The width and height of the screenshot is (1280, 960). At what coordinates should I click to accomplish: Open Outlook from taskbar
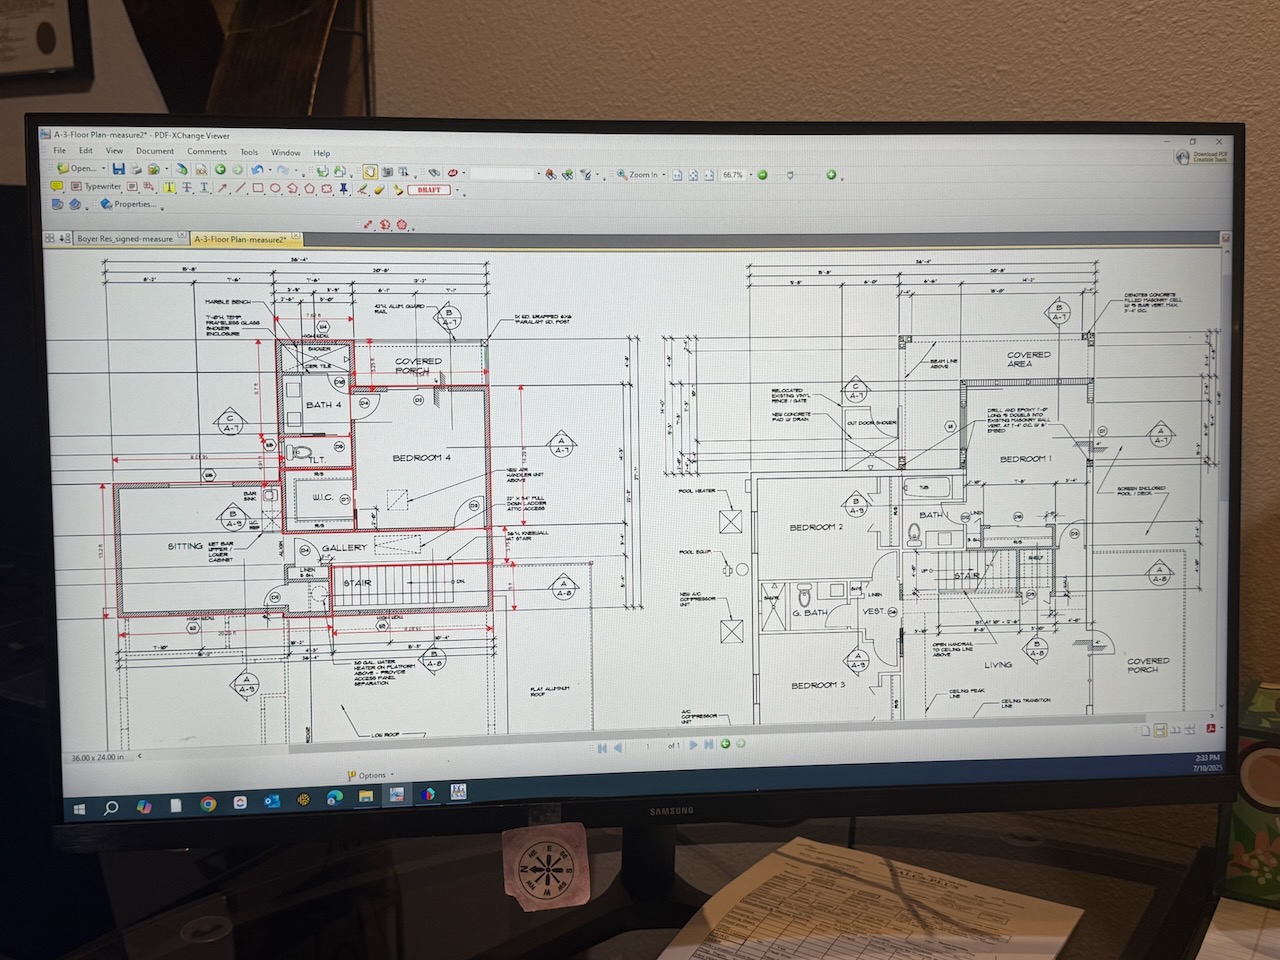271,801
